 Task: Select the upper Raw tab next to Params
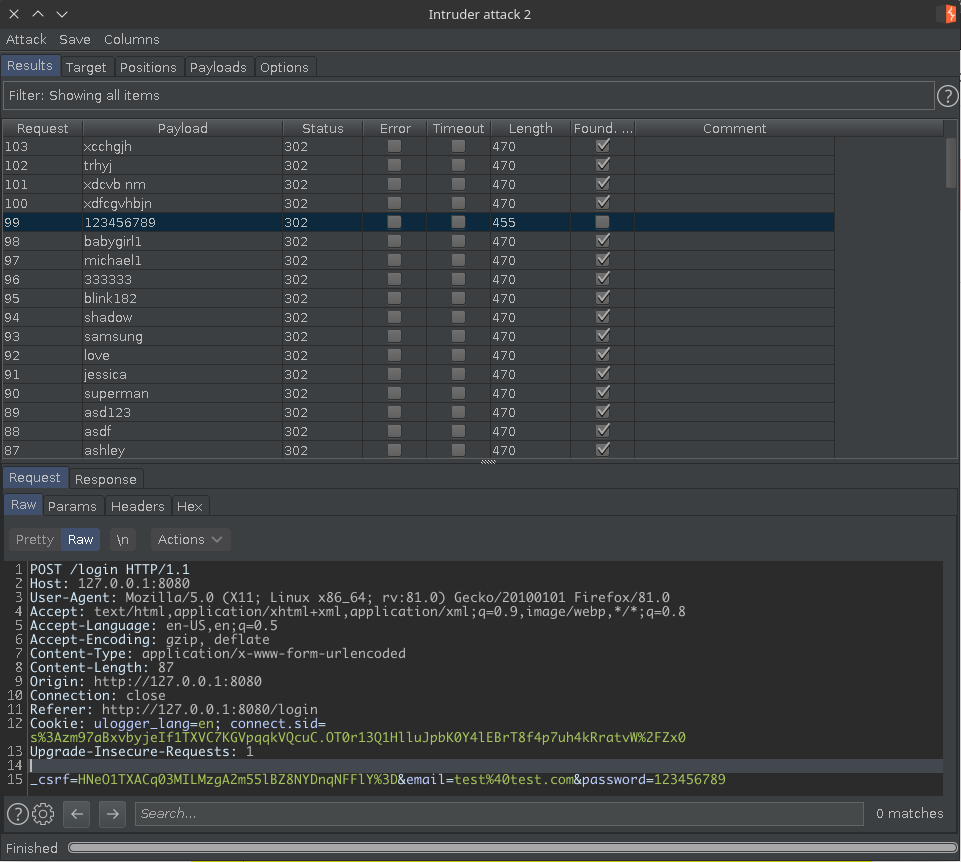[x=23, y=505]
